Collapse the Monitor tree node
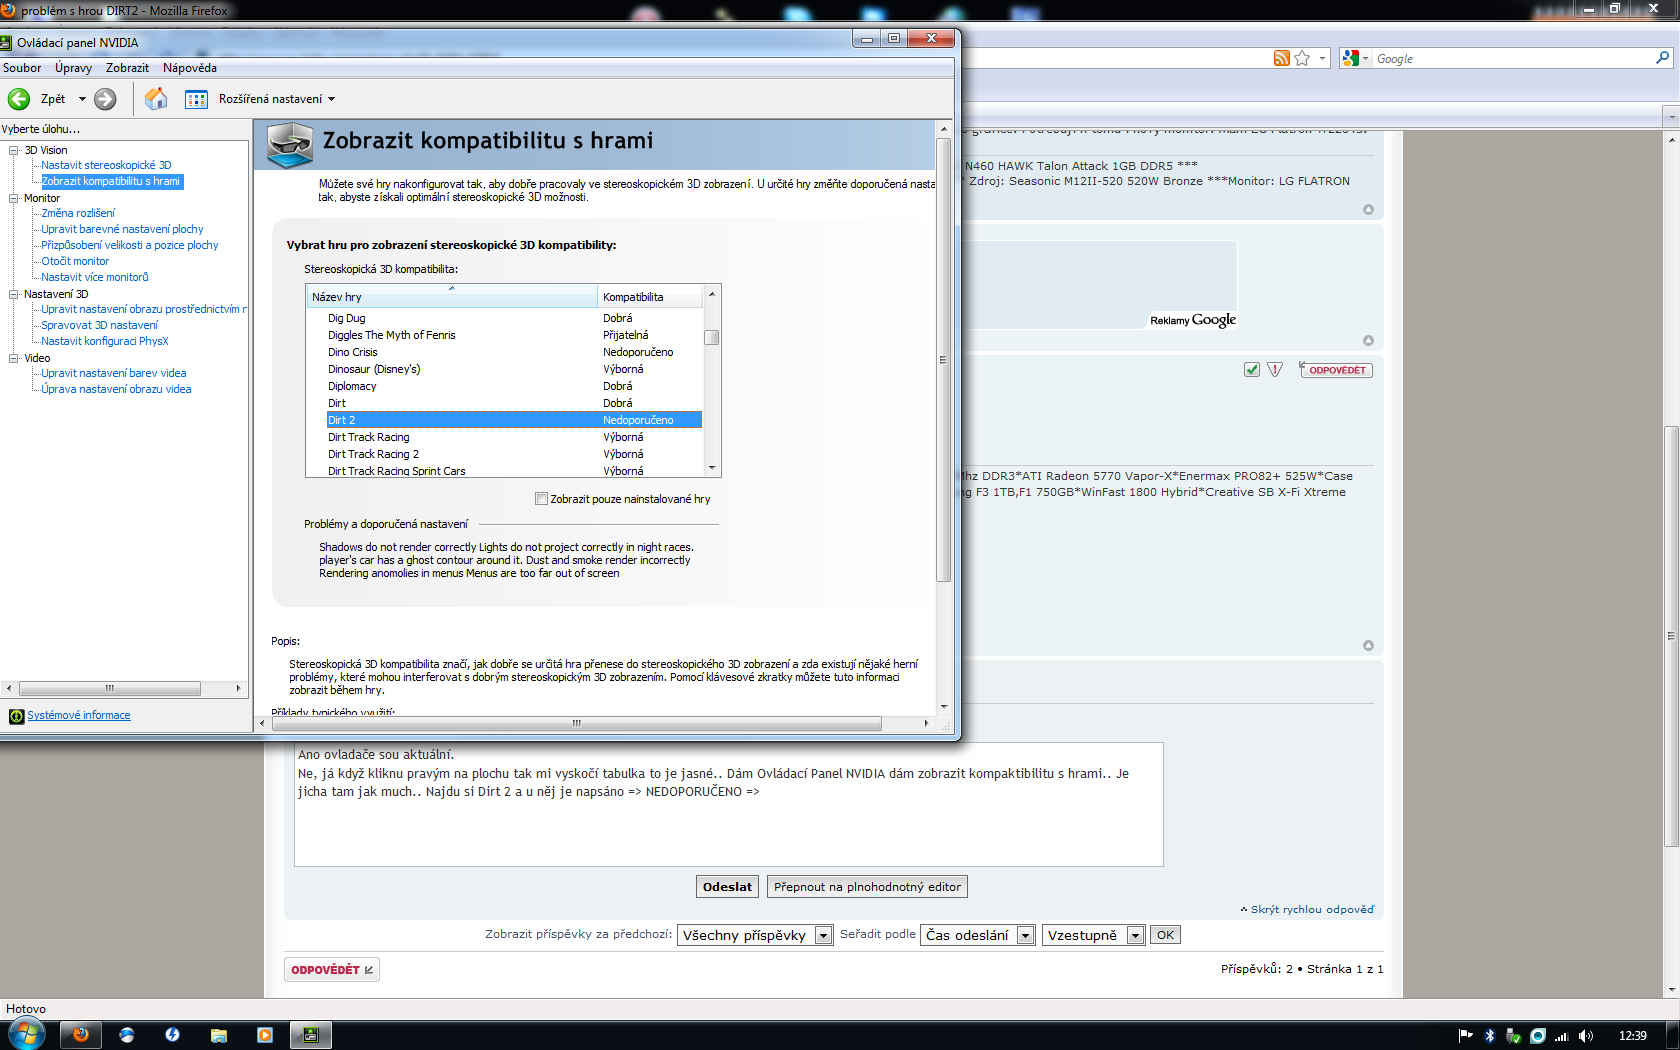Screen dimensions: 1680x1050 14,198
